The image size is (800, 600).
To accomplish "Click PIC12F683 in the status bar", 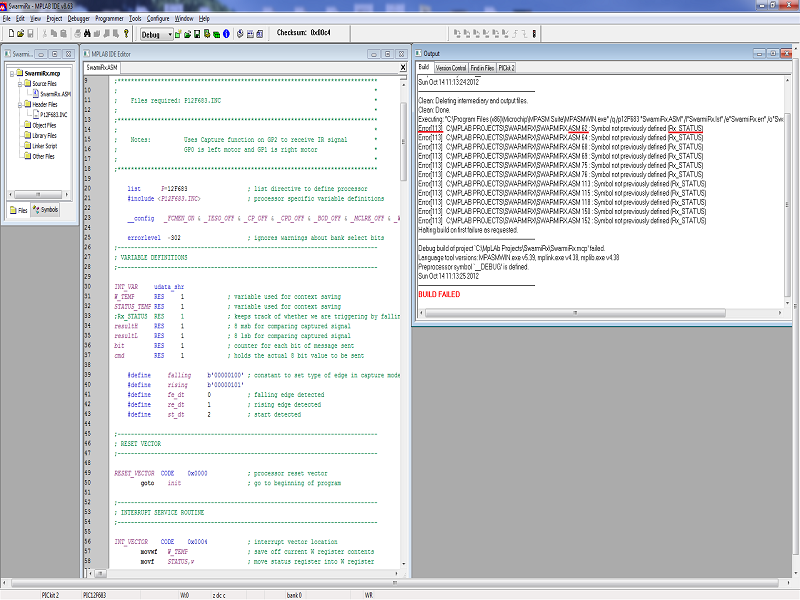I will pyautogui.click(x=94, y=595).
